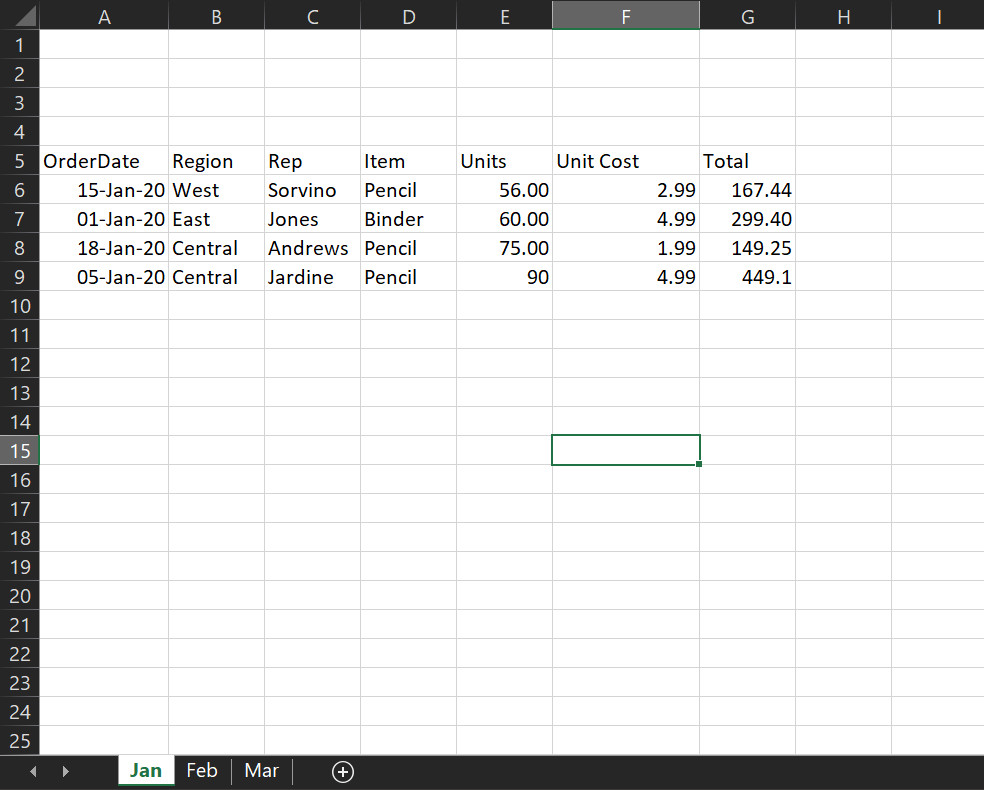The width and height of the screenshot is (984, 790).
Task: Add a new sheet with the plus button
Action: (343, 771)
